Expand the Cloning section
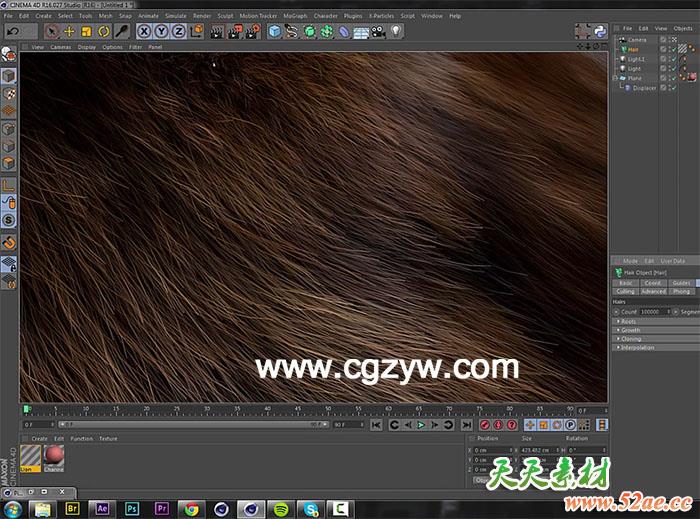 (631, 339)
